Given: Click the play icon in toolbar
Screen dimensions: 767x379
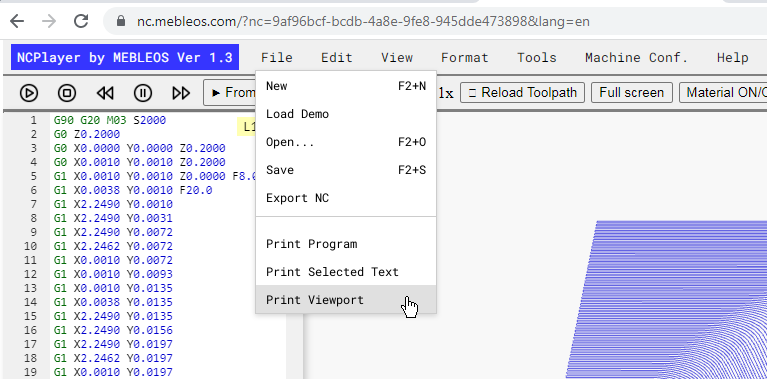Looking at the screenshot, I should click(29, 93).
